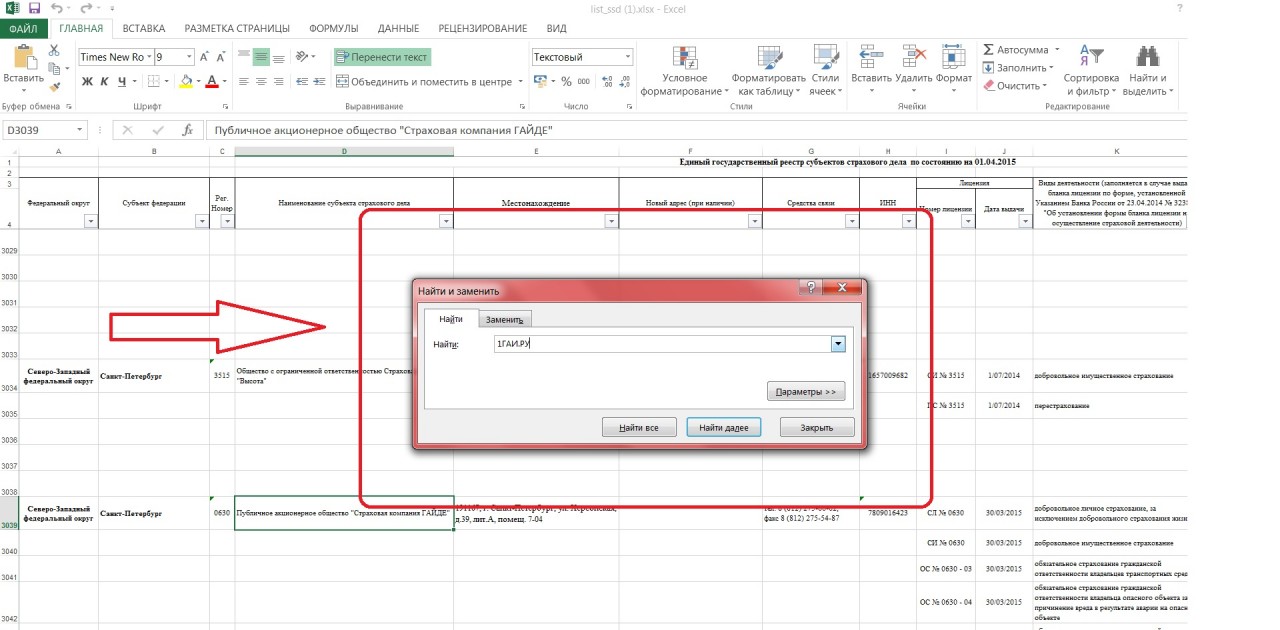Activate Format Painter brush icon
Screen dimensions: 1280x630
pyautogui.click(x=55, y=88)
